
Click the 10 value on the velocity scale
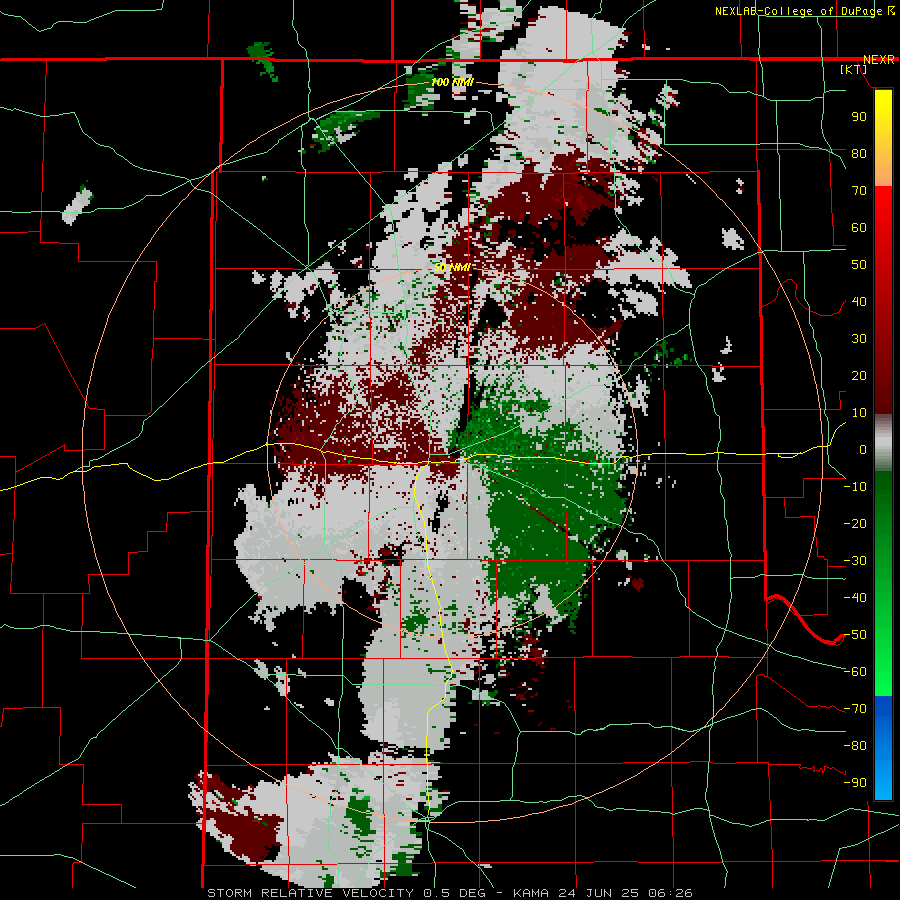[x=859, y=413]
